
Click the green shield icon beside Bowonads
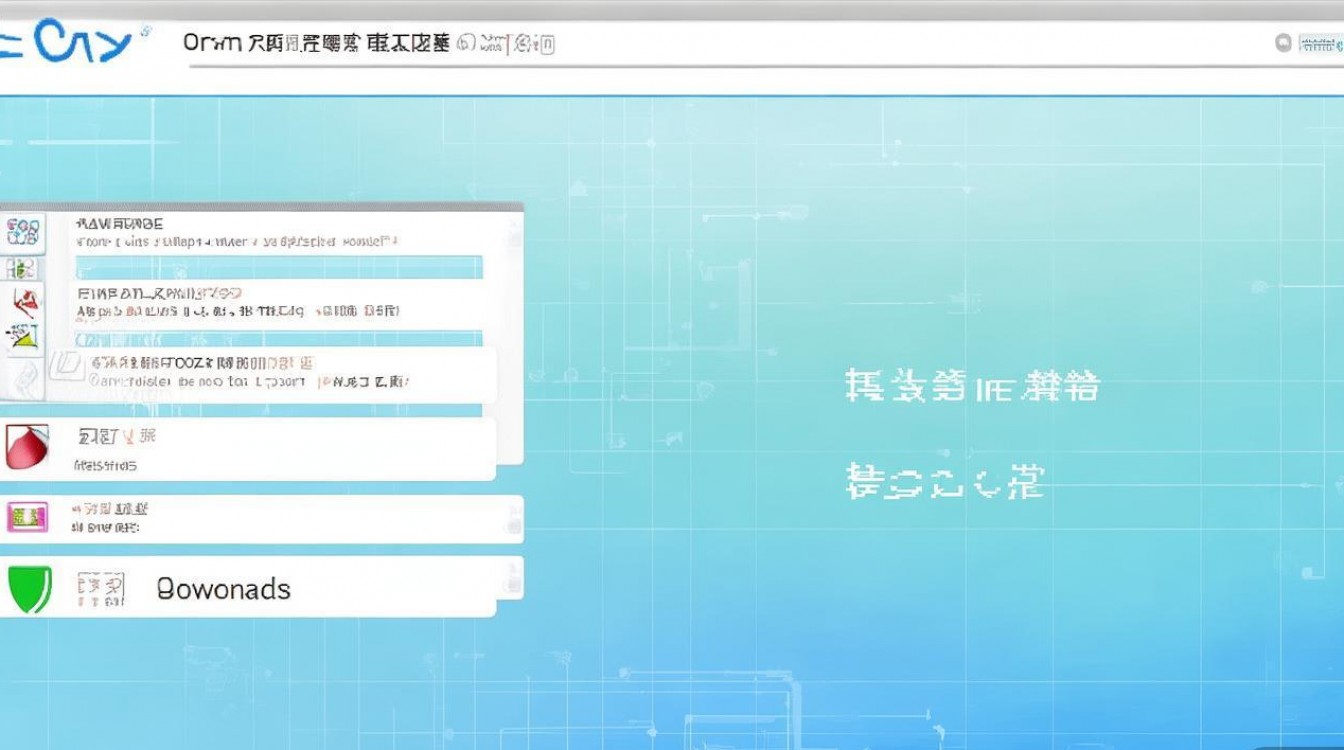30,589
